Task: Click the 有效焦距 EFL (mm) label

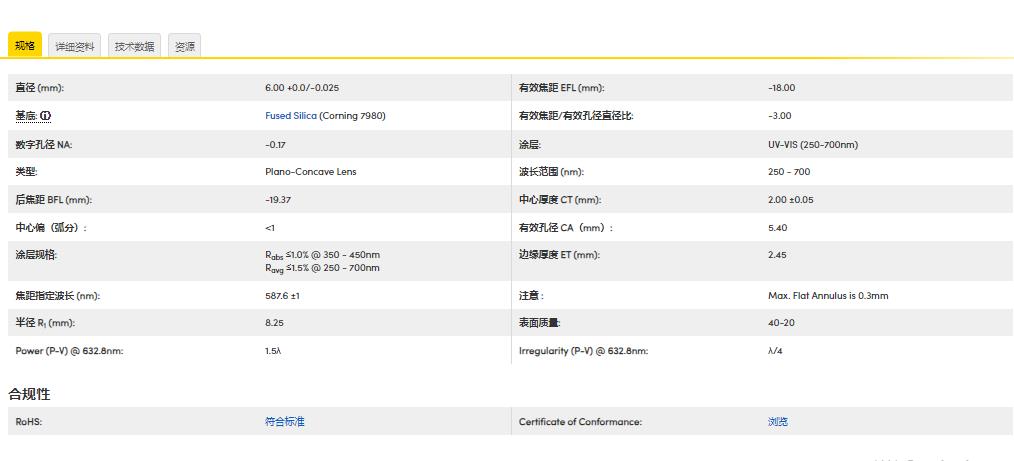Action: (561, 88)
